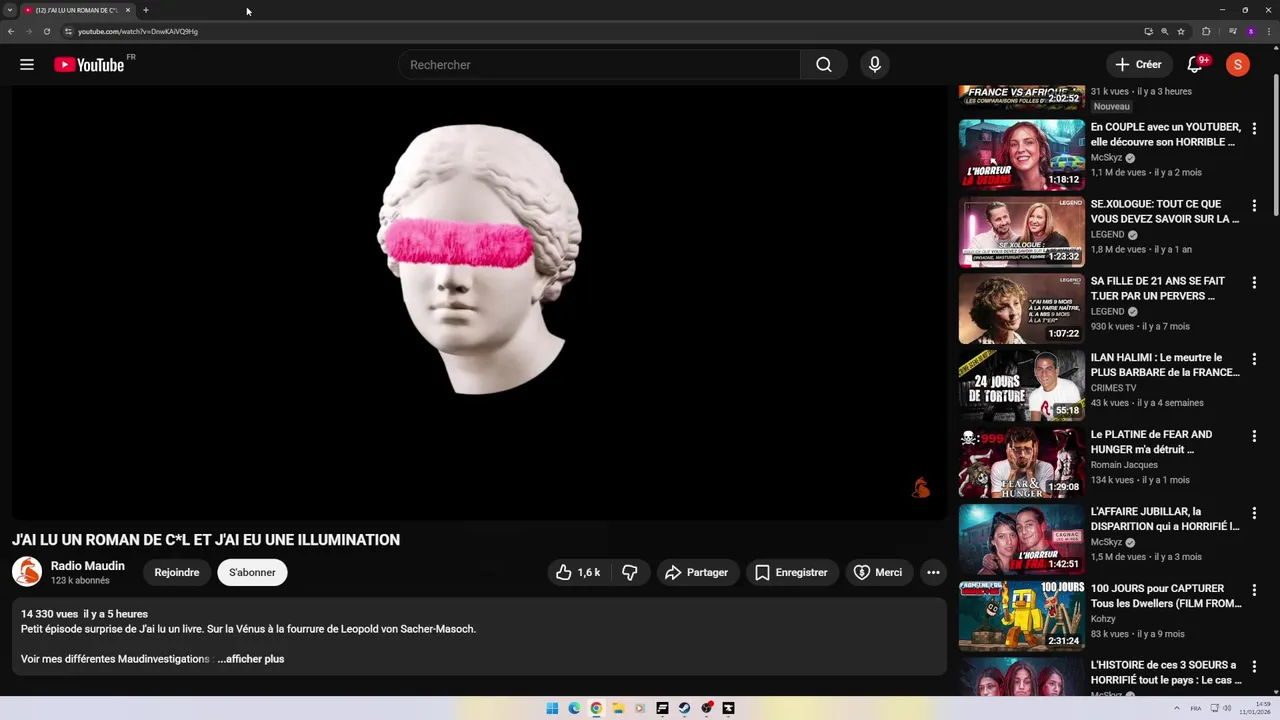Open the Chrome profile avatar
1280x720 pixels.
(1250, 31)
